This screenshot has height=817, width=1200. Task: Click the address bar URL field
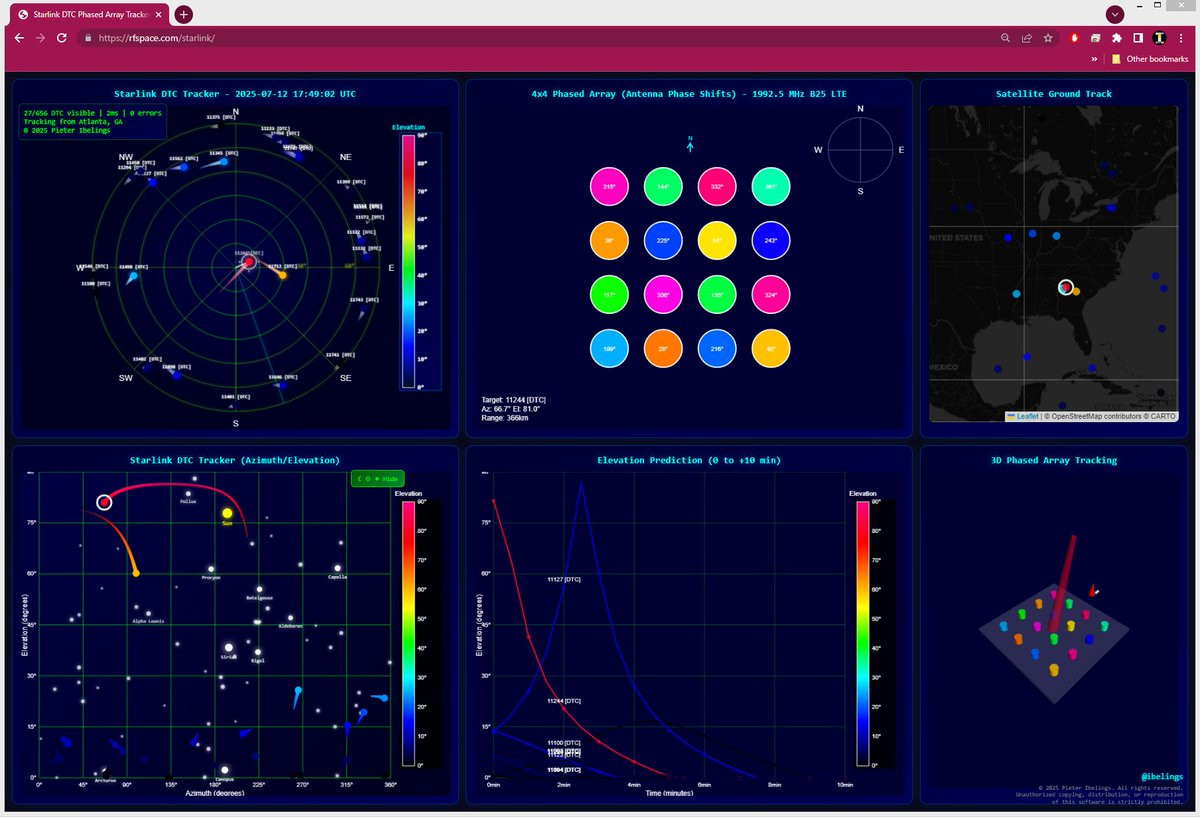click(540, 38)
